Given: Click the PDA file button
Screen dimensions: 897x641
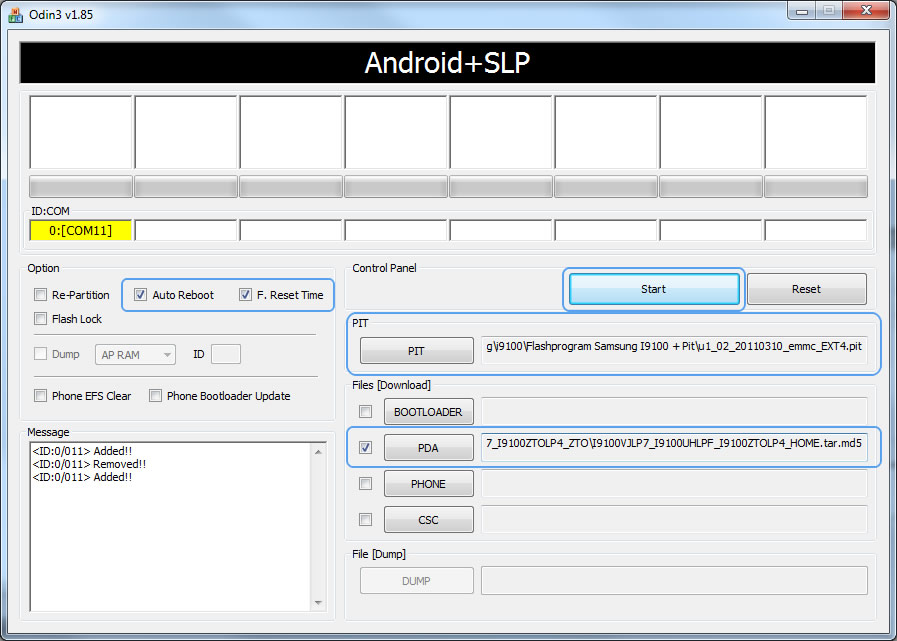Looking at the screenshot, I should (x=428, y=448).
